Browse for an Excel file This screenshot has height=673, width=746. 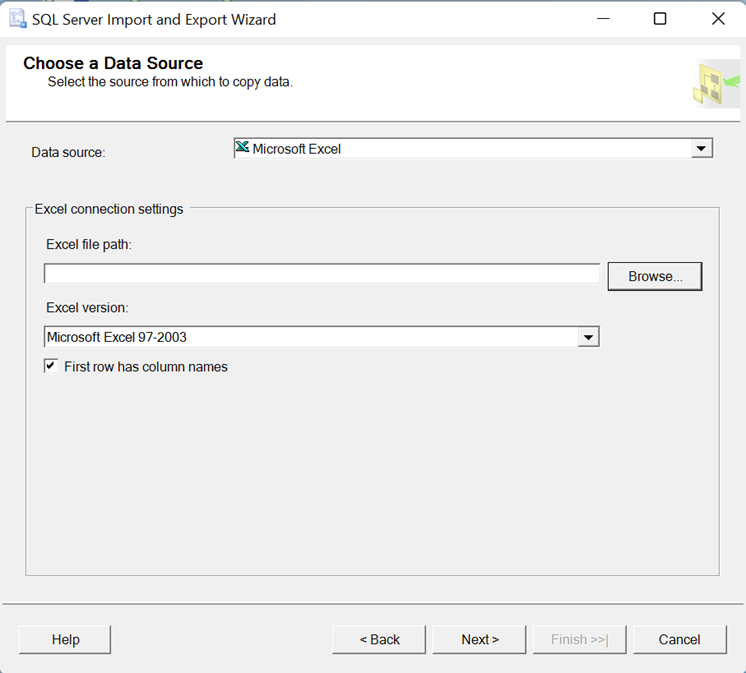point(655,276)
